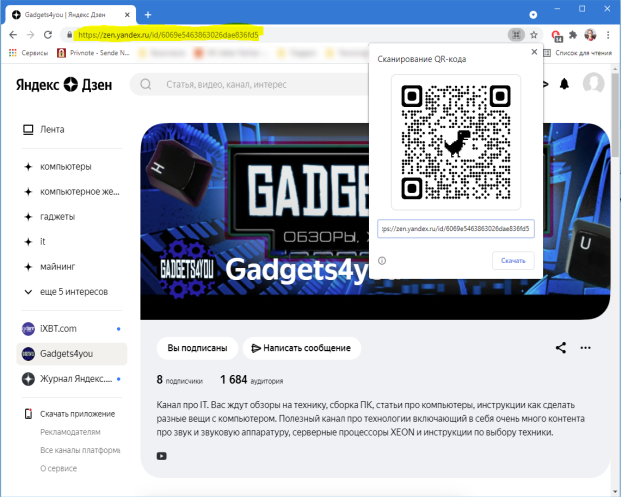The width and height of the screenshot is (622, 498).
Task: Open the channel YouTube icon link
Action: pyautogui.click(x=161, y=456)
